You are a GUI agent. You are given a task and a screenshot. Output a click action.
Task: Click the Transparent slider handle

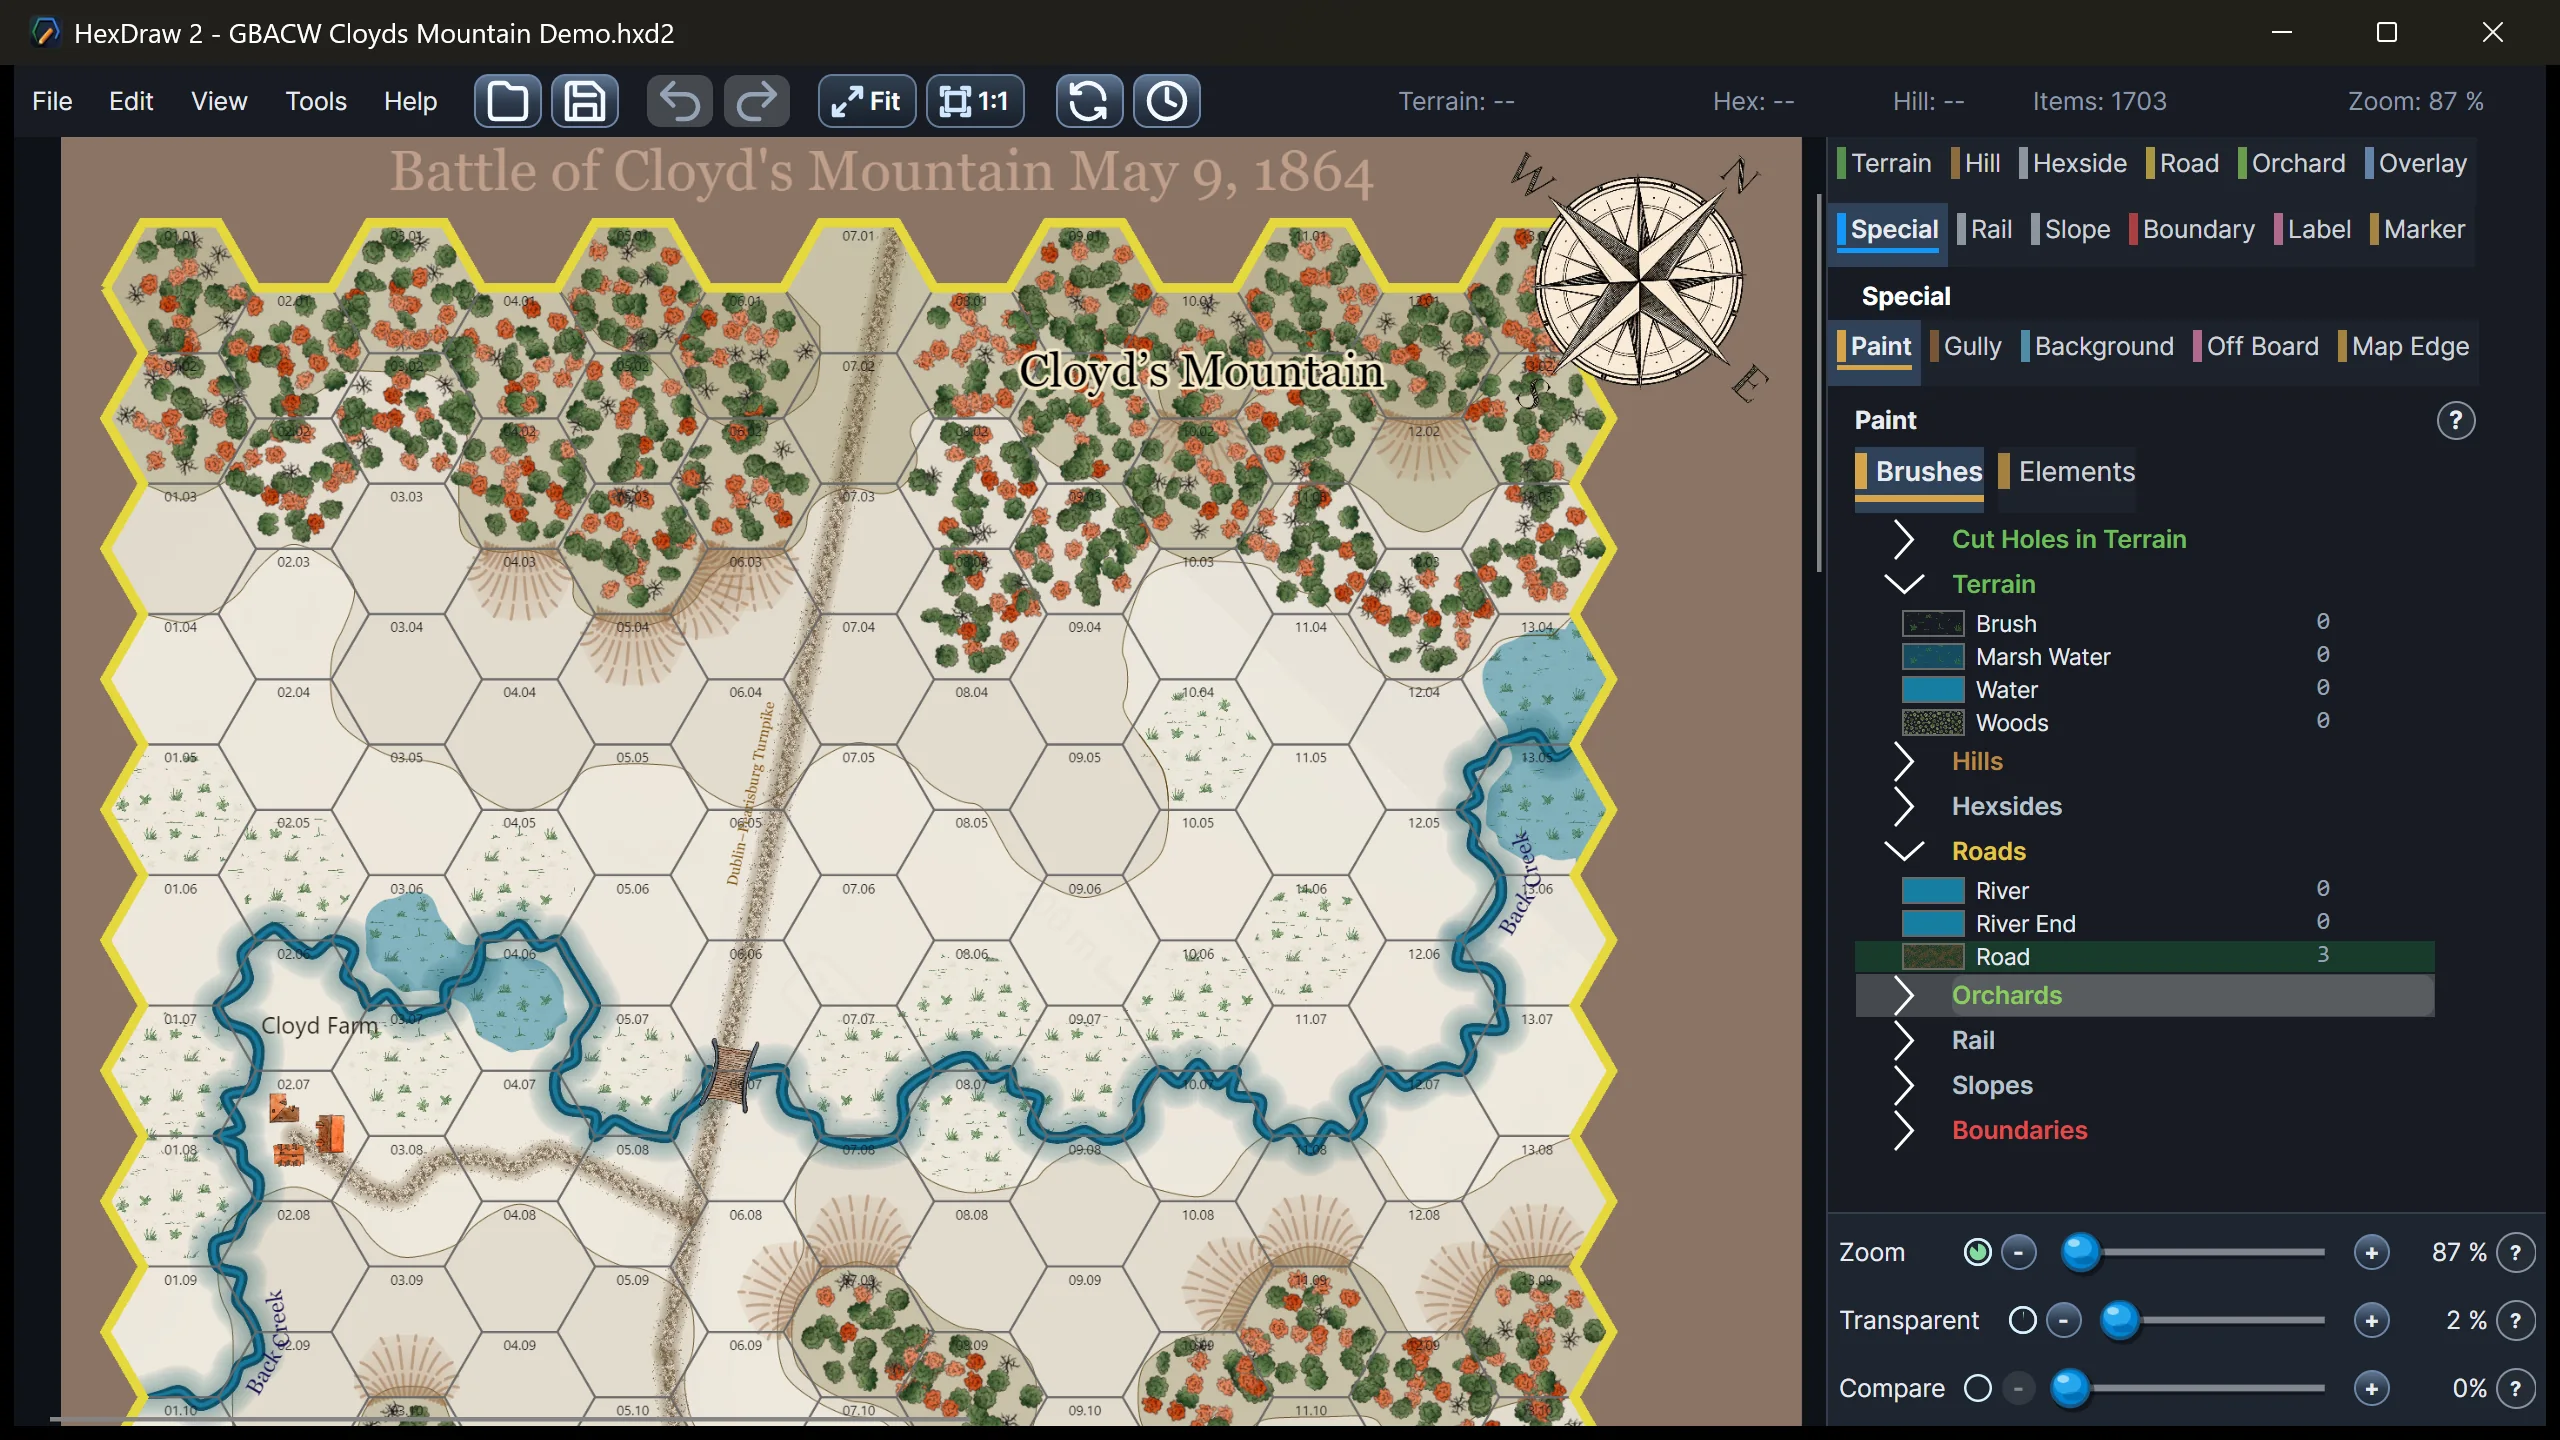pyautogui.click(x=2119, y=1320)
